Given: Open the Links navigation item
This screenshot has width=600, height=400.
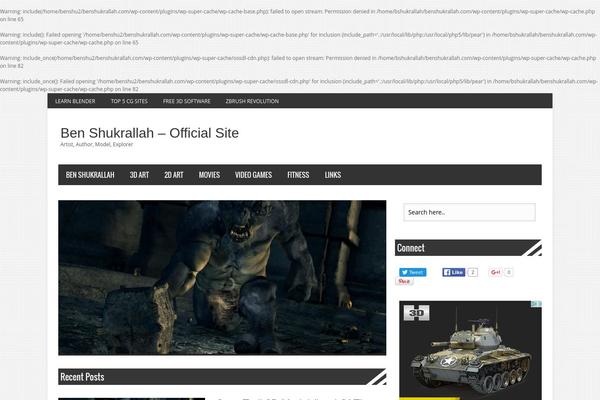Looking at the screenshot, I should pos(333,175).
